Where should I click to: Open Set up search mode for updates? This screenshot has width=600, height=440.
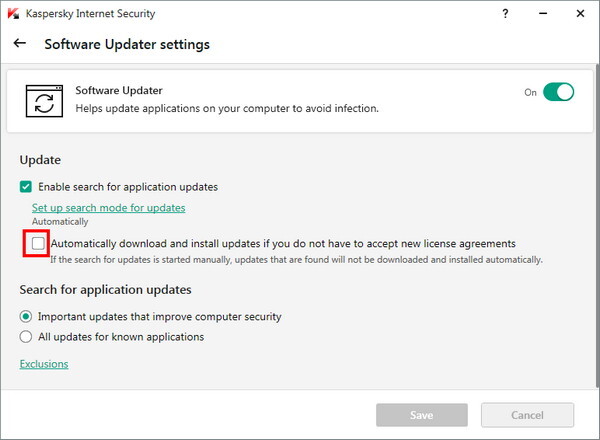coord(108,208)
